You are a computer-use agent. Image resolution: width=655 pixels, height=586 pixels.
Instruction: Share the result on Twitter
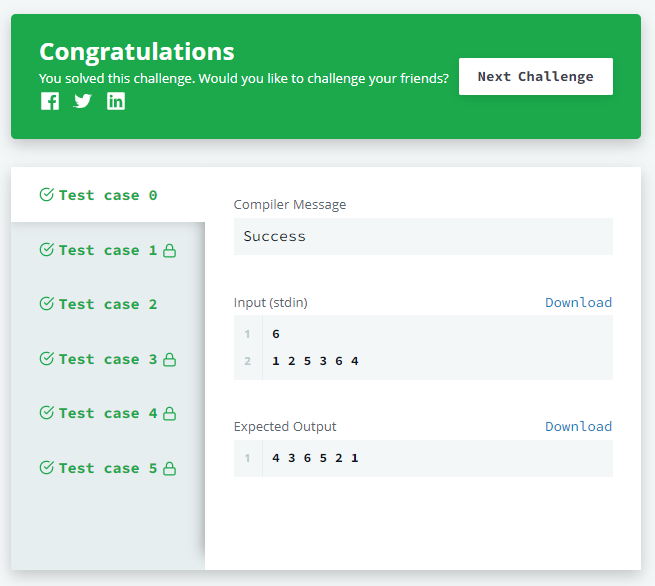click(82, 101)
